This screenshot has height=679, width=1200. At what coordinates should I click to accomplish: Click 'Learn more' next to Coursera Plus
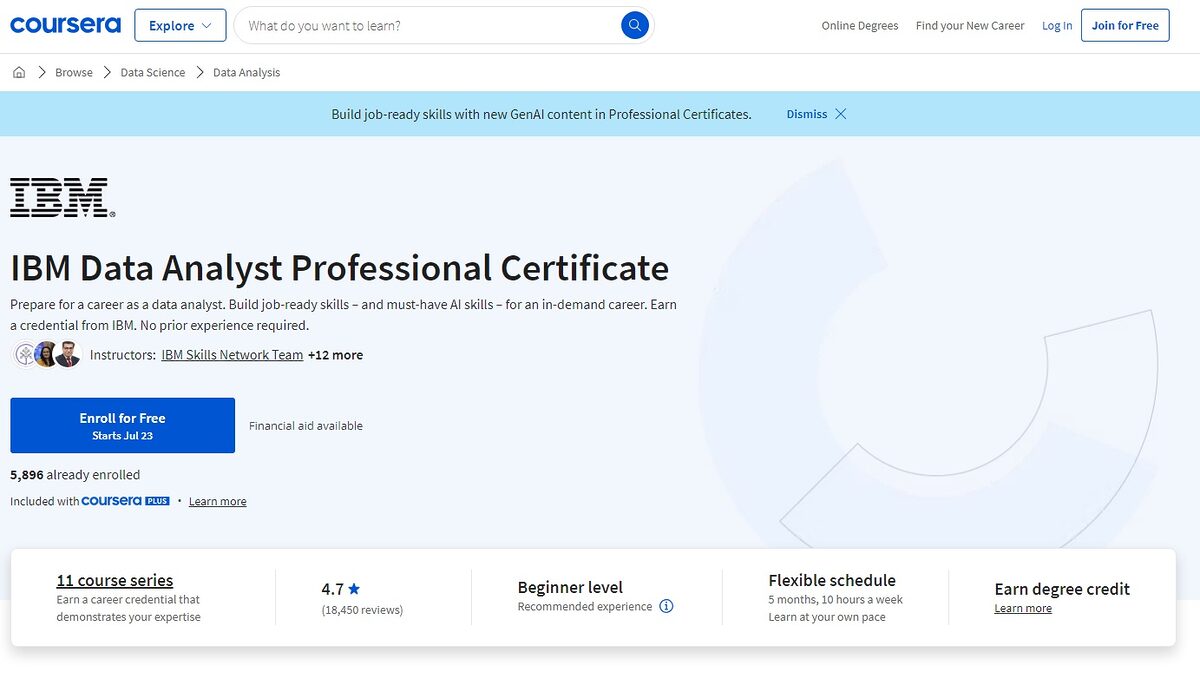[x=218, y=501]
